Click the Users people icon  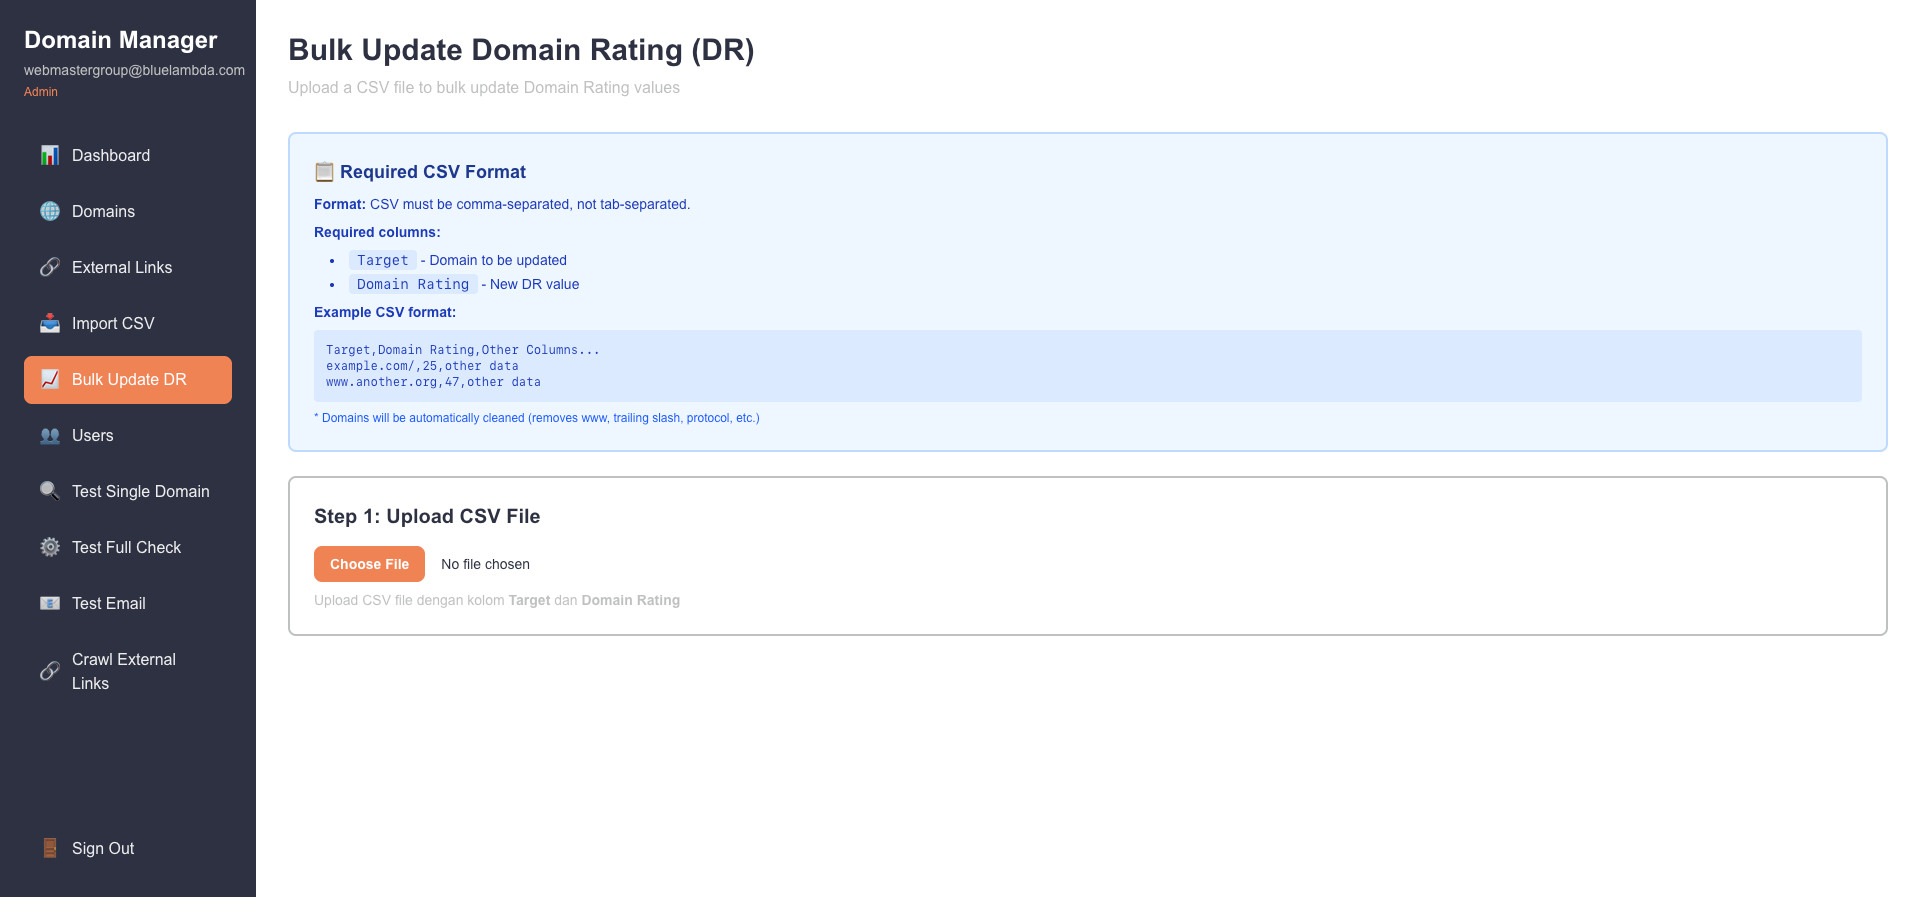click(50, 435)
